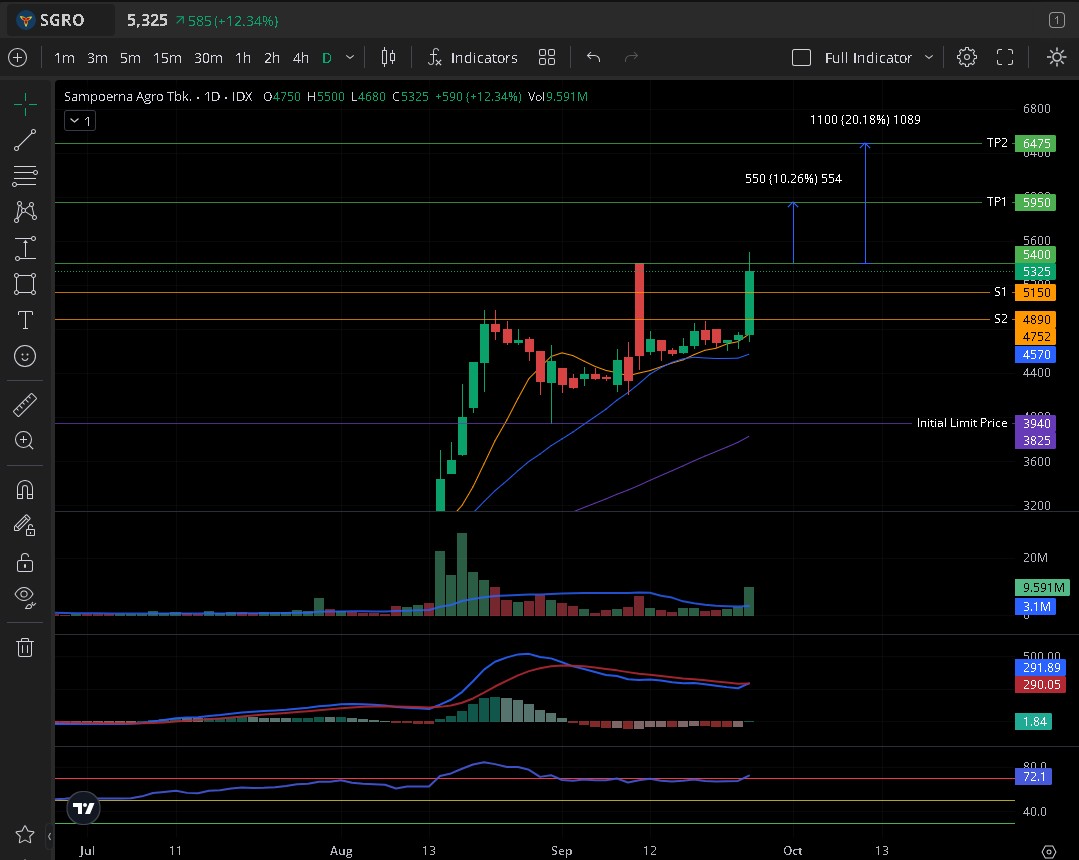This screenshot has height=860, width=1079.
Task: Open the Full Indicator dropdown arrow
Action: pyautogui.click(x=929, y=58)
